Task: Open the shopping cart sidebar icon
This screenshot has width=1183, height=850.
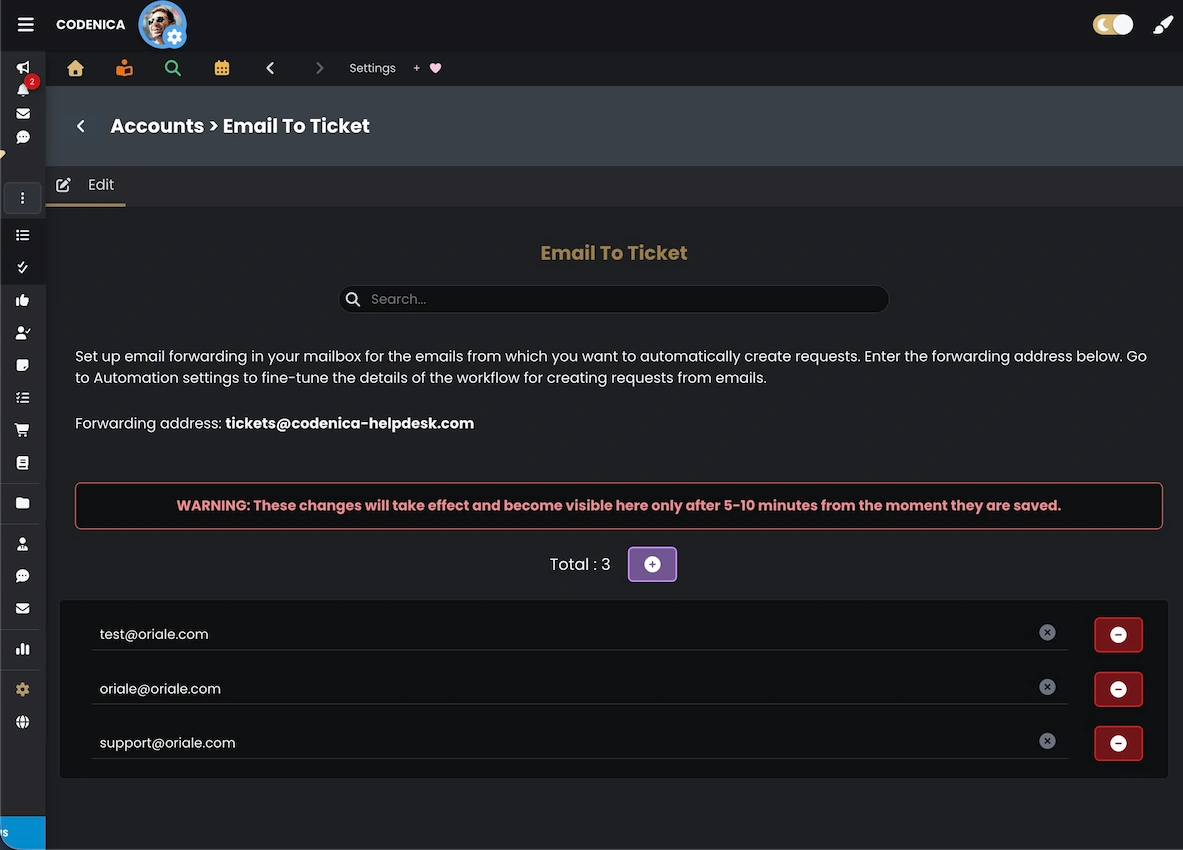Action: pyautogui.click(x=23, y=430)
